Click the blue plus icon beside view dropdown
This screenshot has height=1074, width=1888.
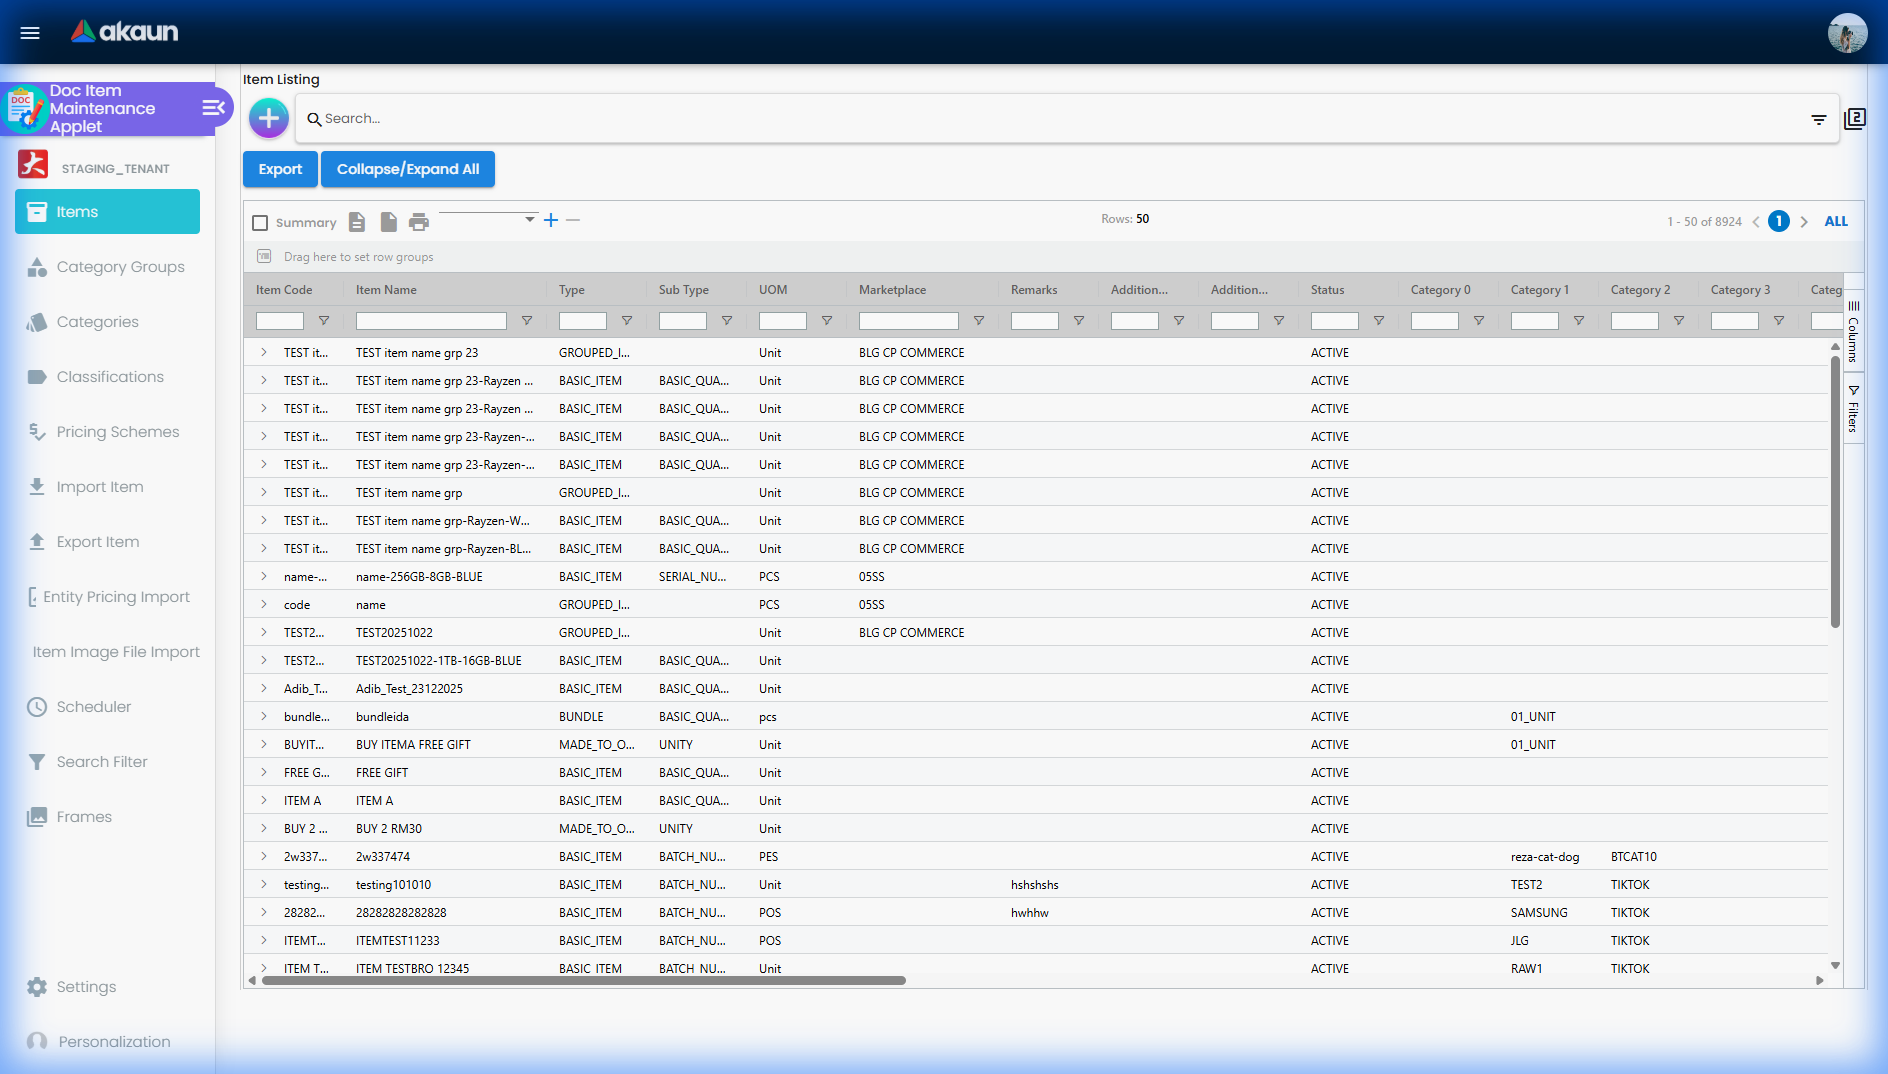pos(551,220)
